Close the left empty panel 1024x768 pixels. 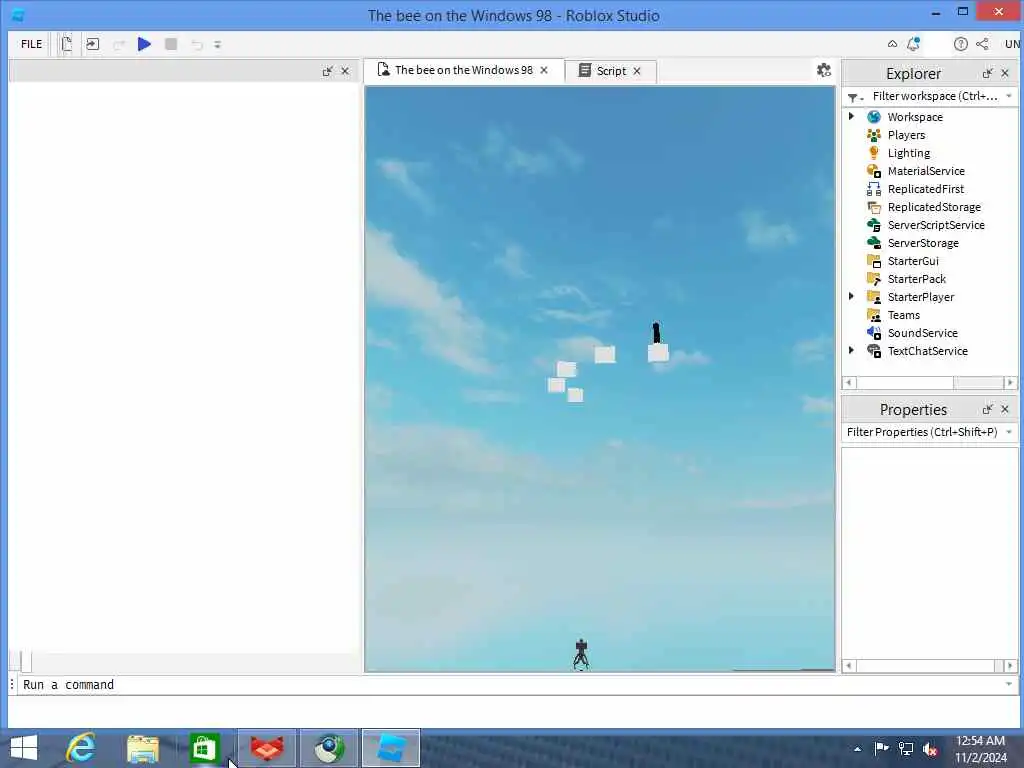345,71
